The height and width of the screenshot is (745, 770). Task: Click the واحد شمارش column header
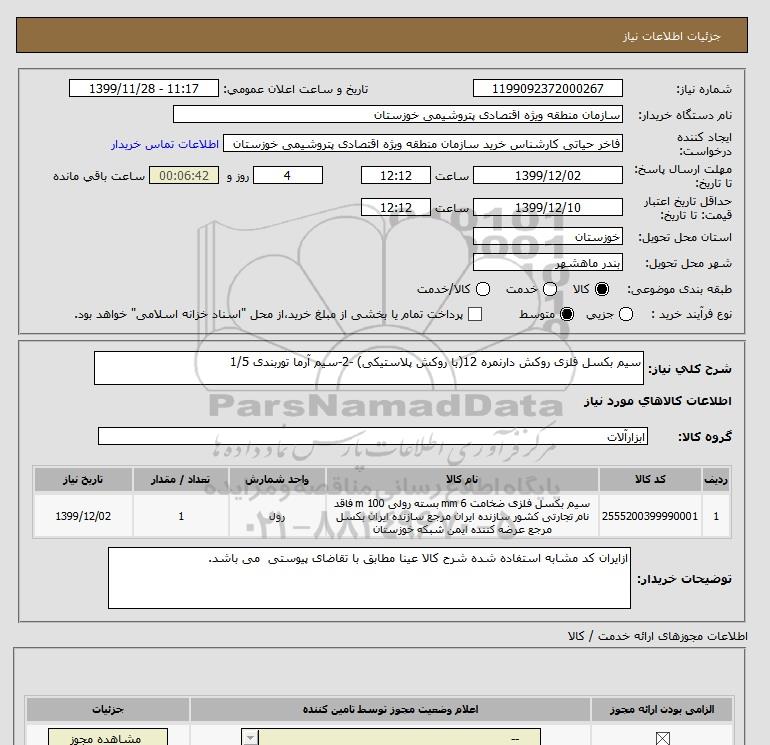[x=277, y=479]
